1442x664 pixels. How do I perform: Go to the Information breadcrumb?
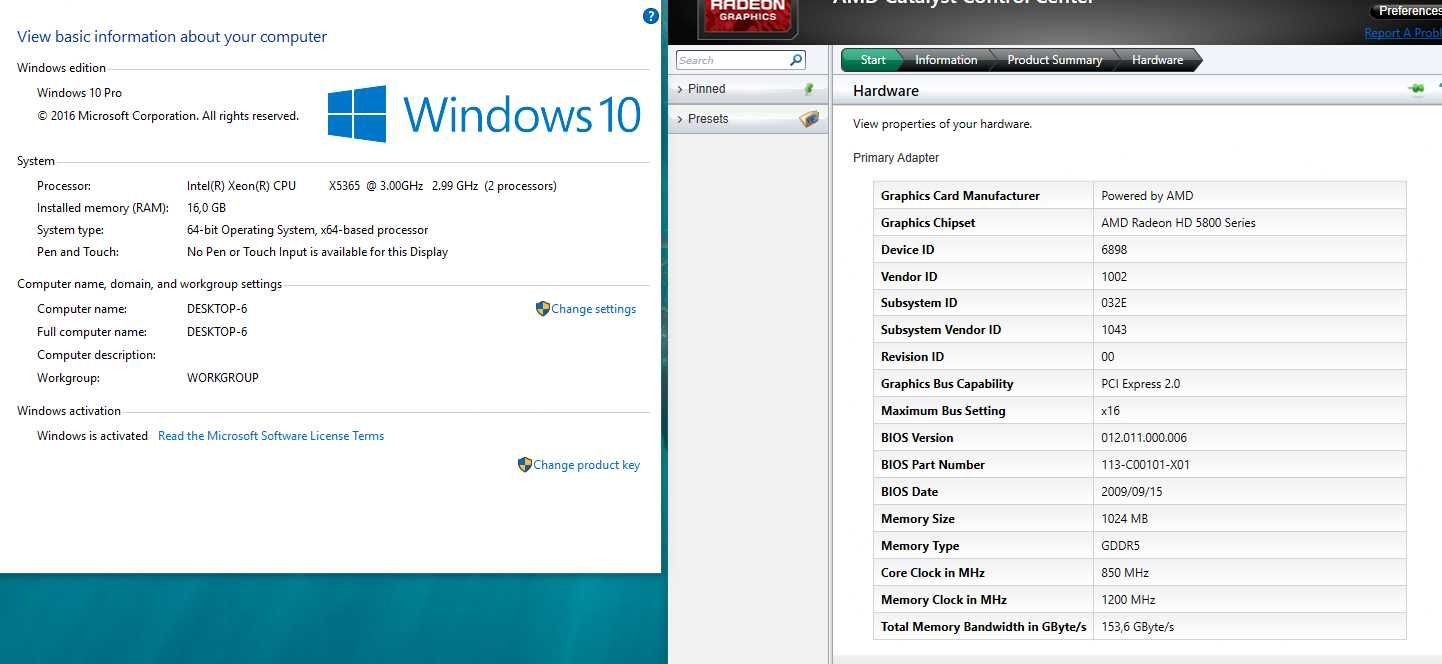click(x=946, y=60)
